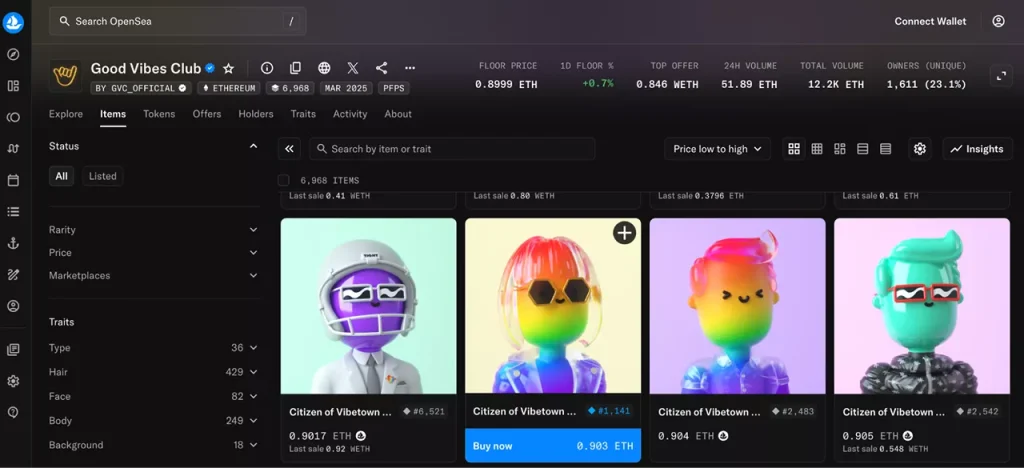
Task: Open item display settings gear
Action: (920, 149)
